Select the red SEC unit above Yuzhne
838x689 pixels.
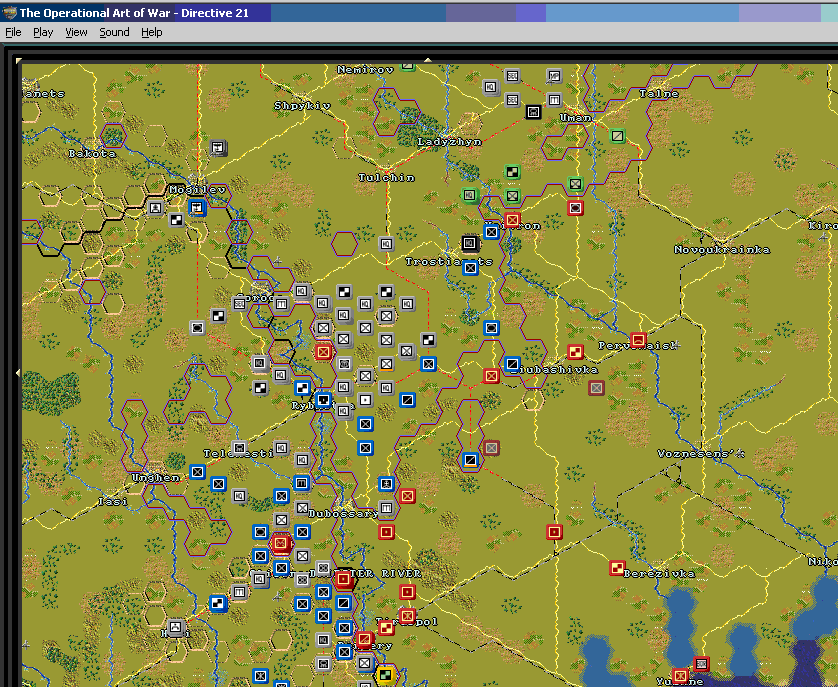pyautogui.click(x=701, y=664)
